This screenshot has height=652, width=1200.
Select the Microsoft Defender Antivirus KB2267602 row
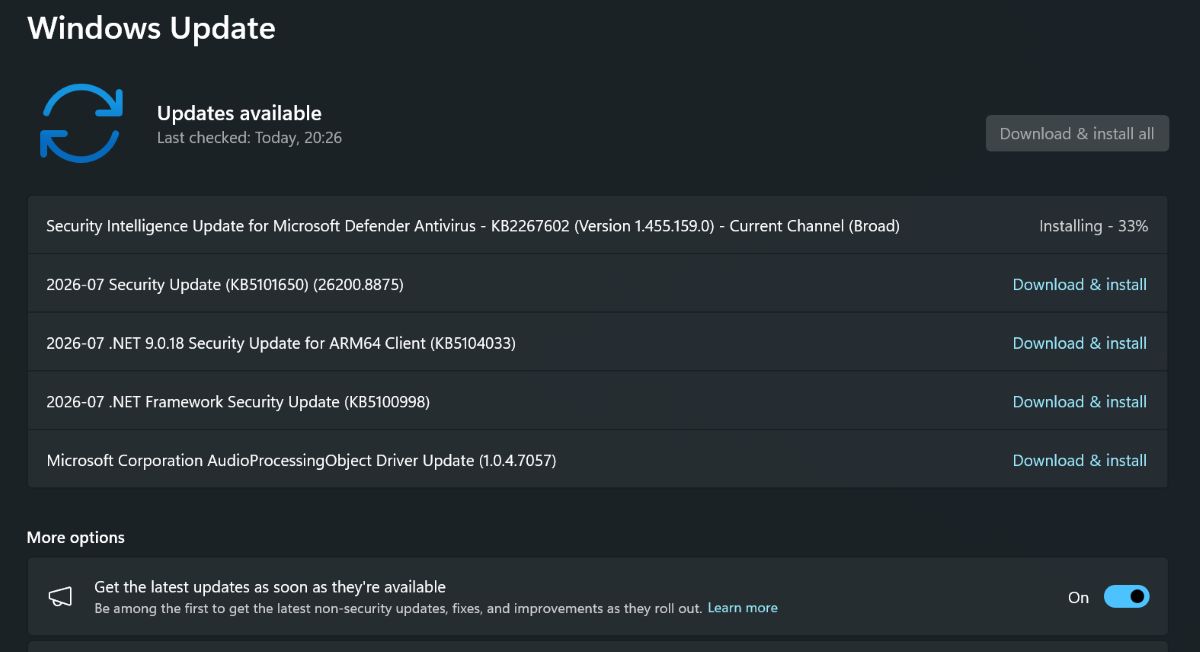pos(597,226)
